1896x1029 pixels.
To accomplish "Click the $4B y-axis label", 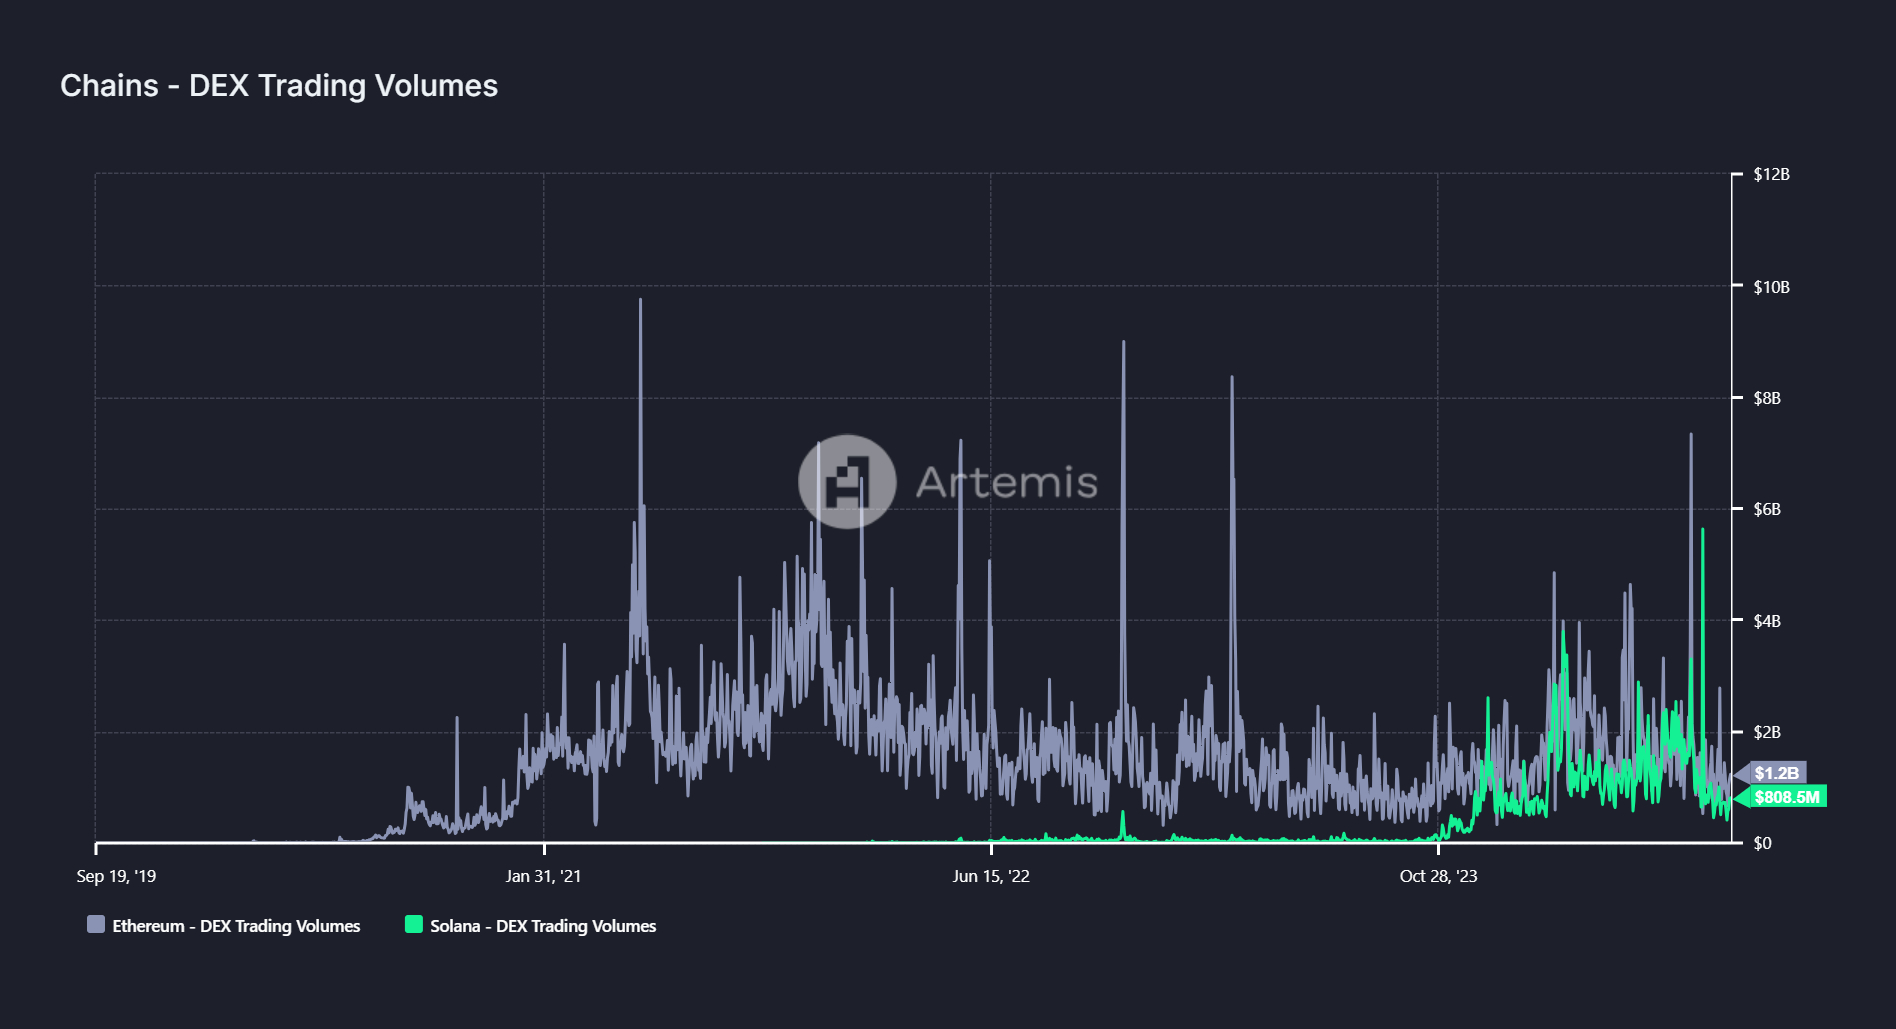I will click(1767, 621).
